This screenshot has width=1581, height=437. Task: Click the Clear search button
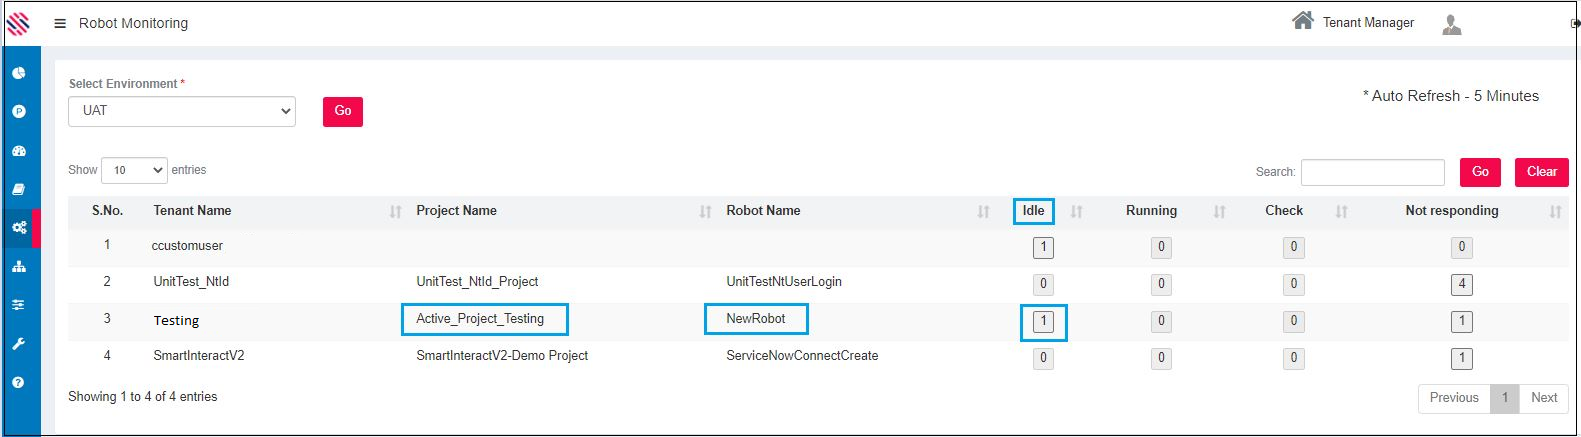click(1541, 172)
